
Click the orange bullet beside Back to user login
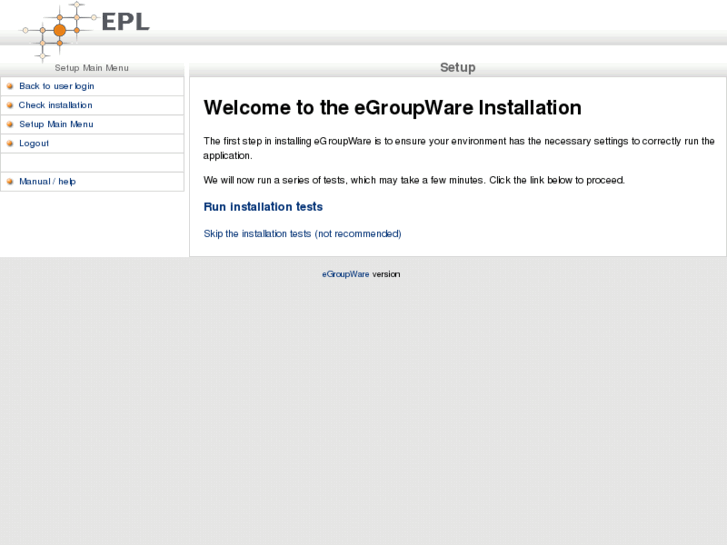pos(10,86)
